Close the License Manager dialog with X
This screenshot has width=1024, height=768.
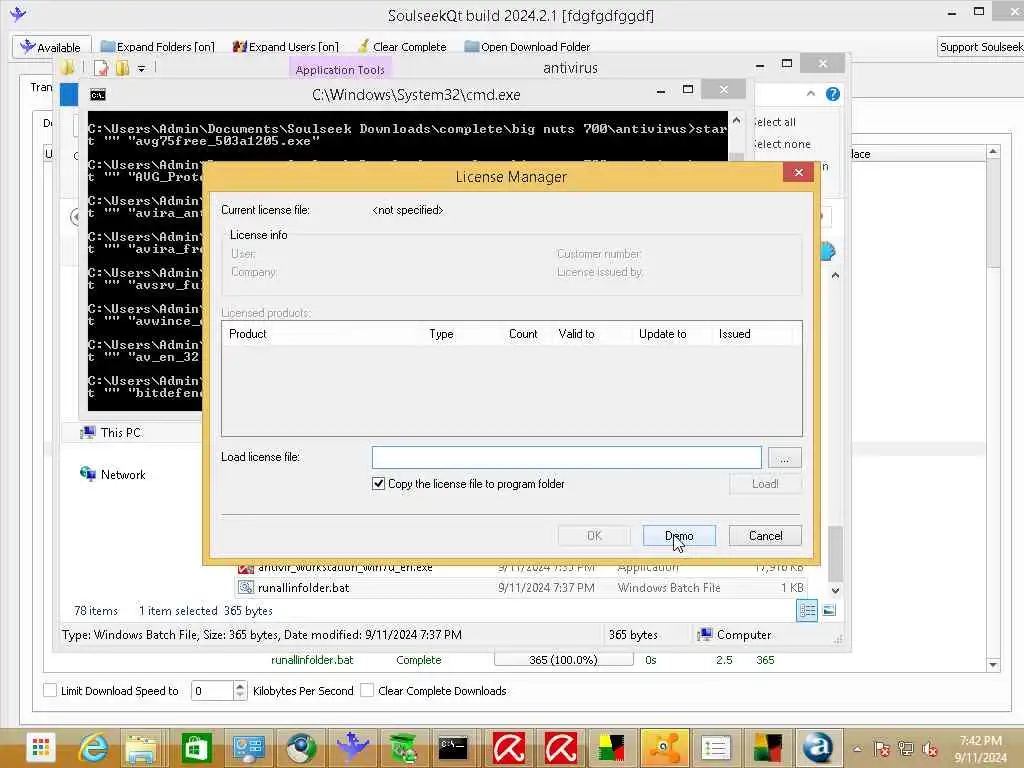tap(798, 172)
